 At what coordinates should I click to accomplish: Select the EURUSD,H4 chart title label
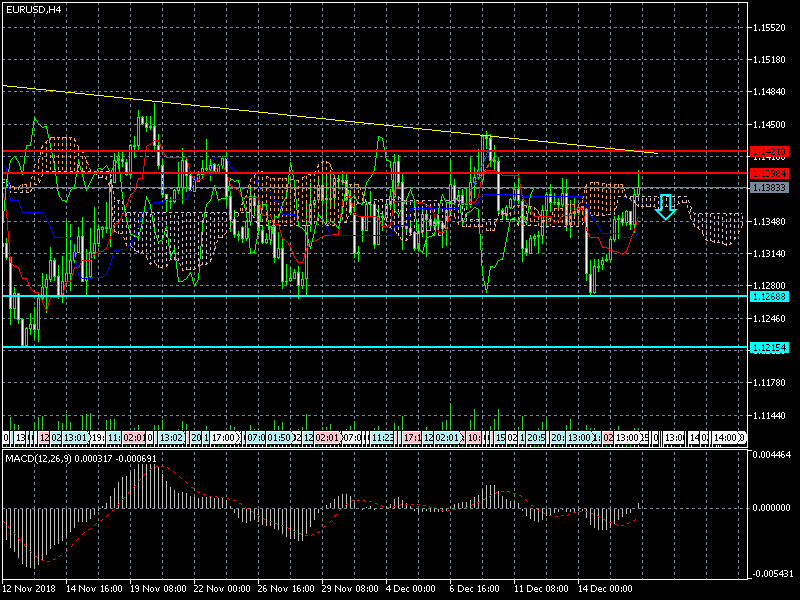(x=32, y=9)
